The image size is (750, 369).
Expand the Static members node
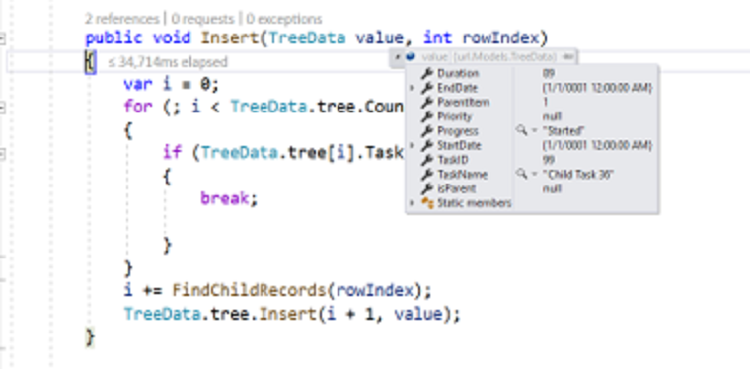412,203
